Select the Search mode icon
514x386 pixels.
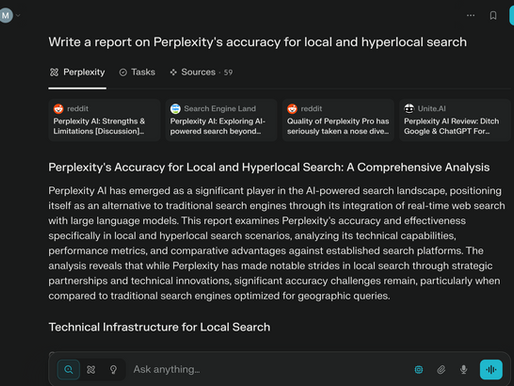click(x=68, y=369)
